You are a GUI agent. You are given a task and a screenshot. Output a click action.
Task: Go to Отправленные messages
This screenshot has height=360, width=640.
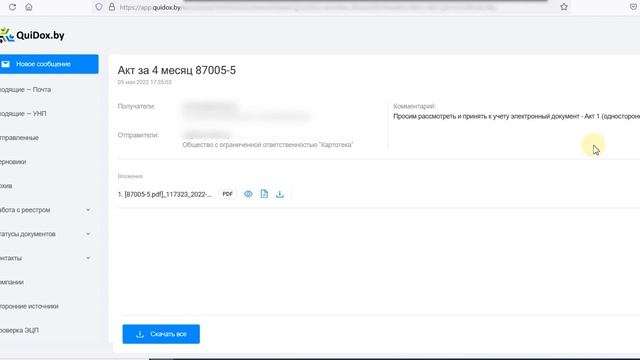19,138
